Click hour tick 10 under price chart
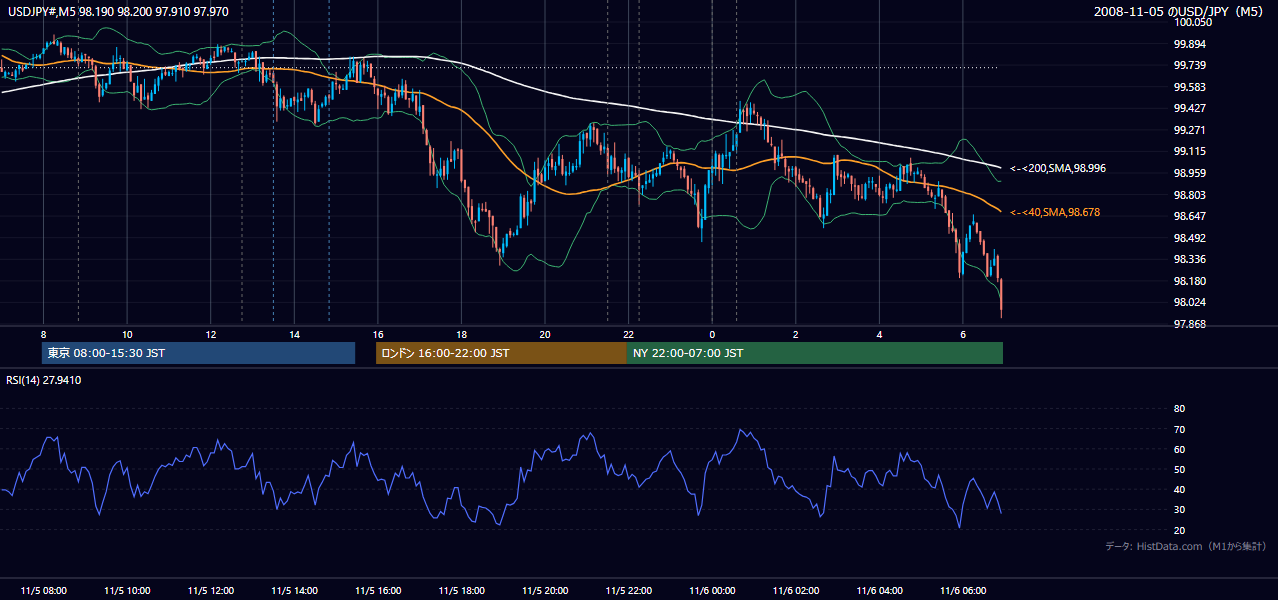 [x=127, y=334]
